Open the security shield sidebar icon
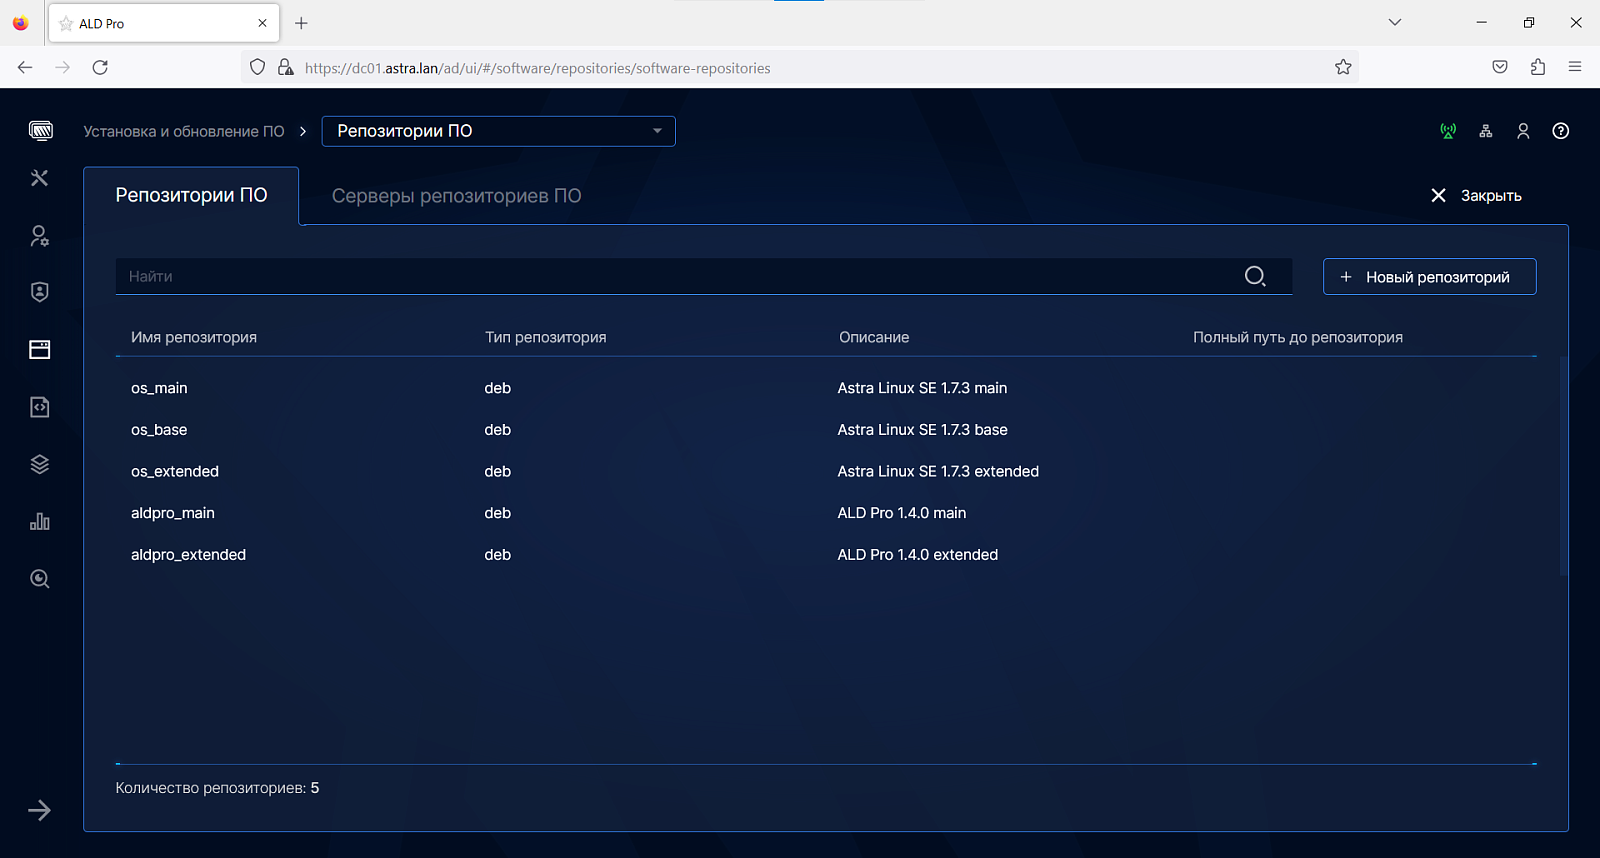This screenshot has height=858, width=1600. pyautogui.click(x=40, y=292)
